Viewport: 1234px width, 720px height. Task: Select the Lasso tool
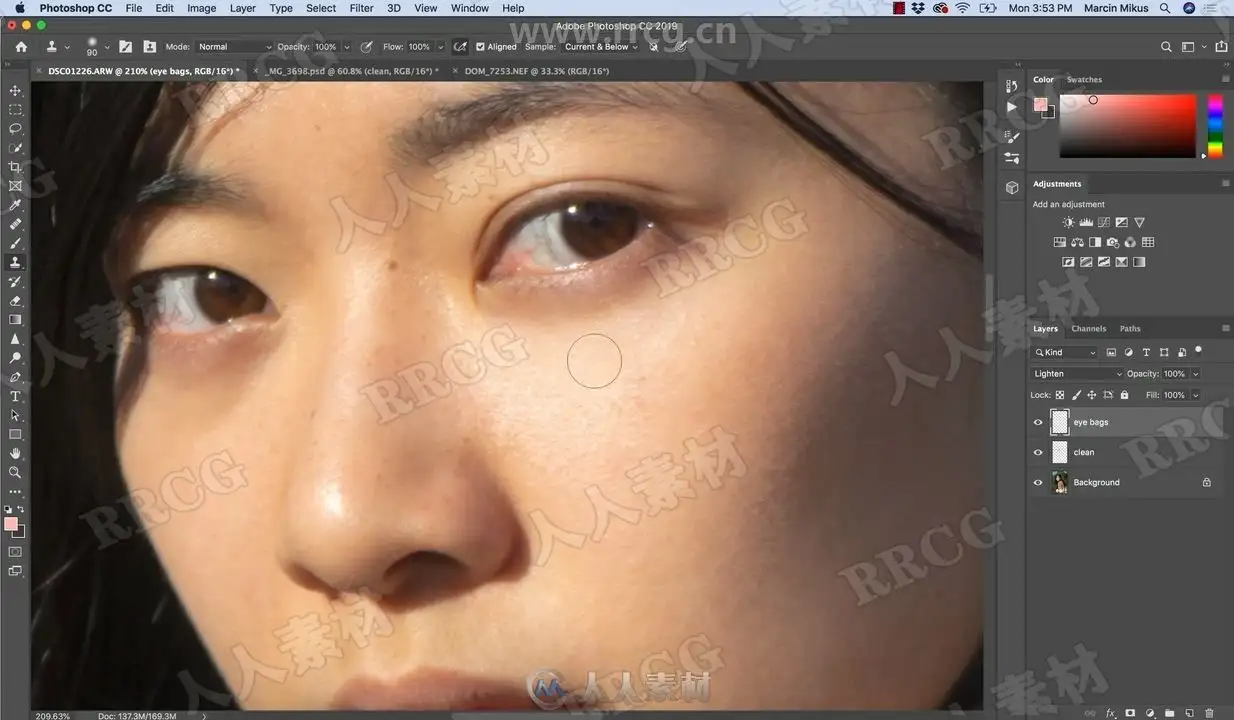pos(15,129)
